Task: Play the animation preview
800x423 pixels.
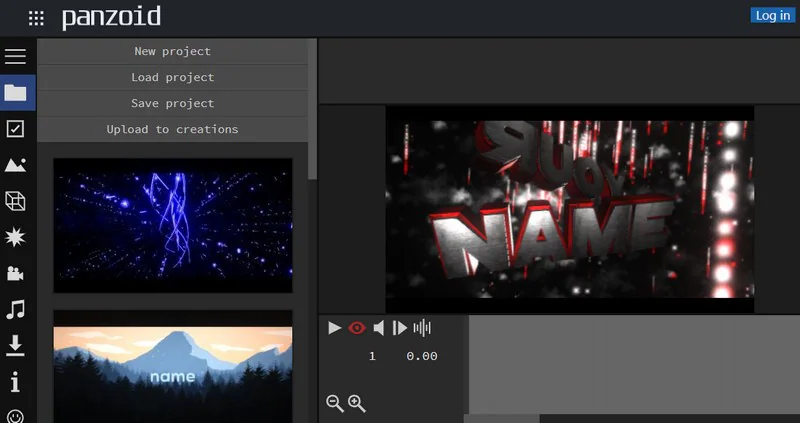Action: 335,328
